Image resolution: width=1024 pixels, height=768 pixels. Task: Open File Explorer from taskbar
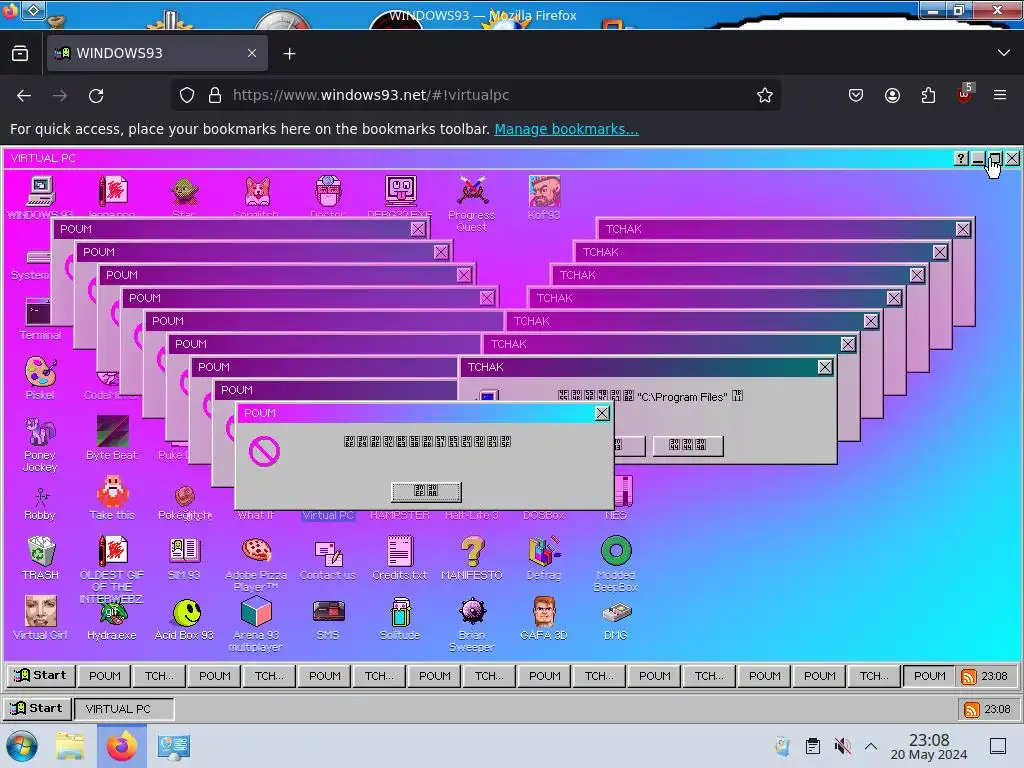(70, 746)
